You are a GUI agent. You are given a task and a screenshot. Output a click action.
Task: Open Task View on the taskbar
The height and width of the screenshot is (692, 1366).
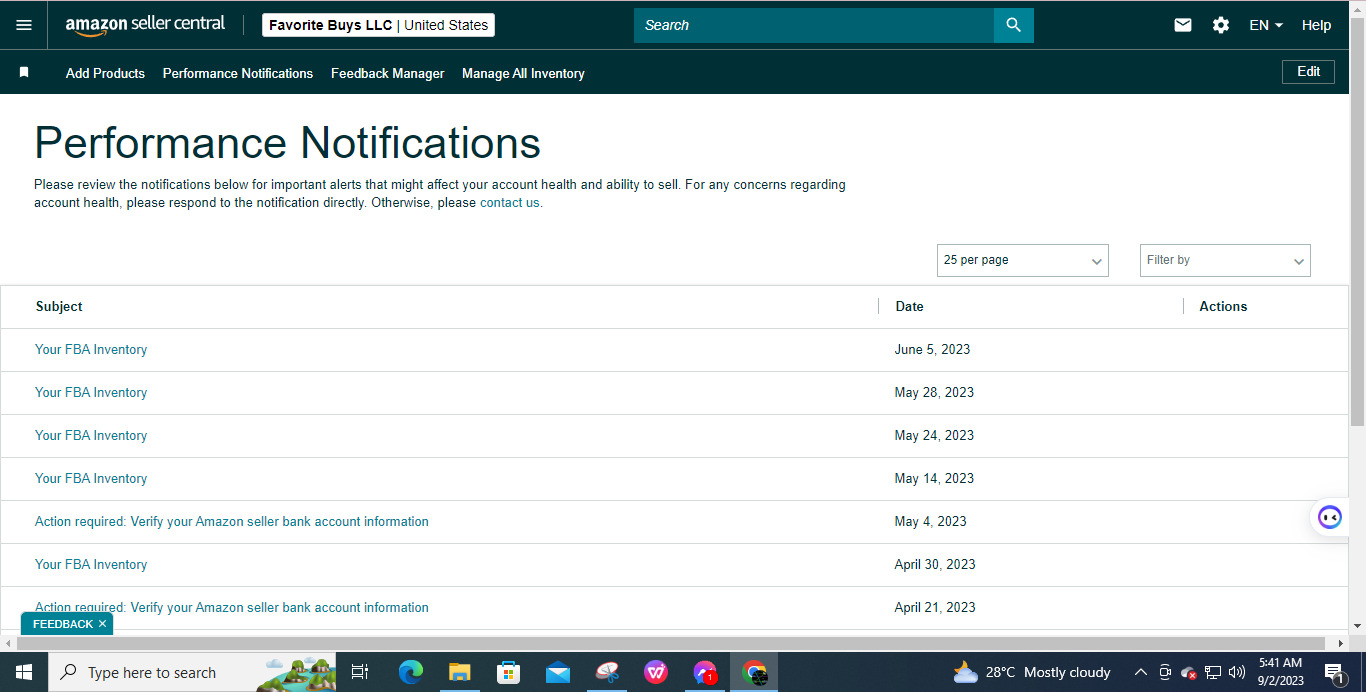pyautogui.click(x=360, y=672)
